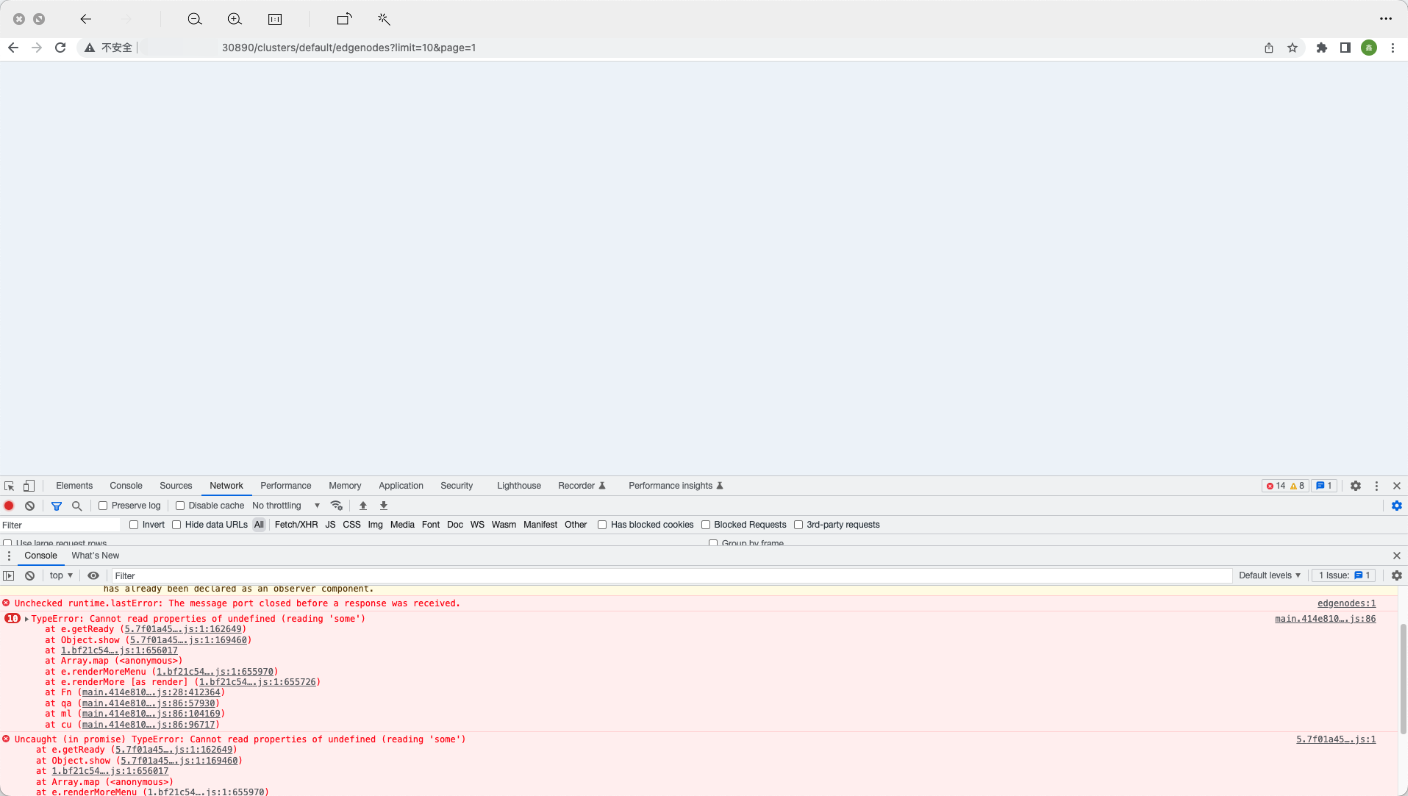Click the inspect element picker icon
The image size is (1408, 796).
9,486
